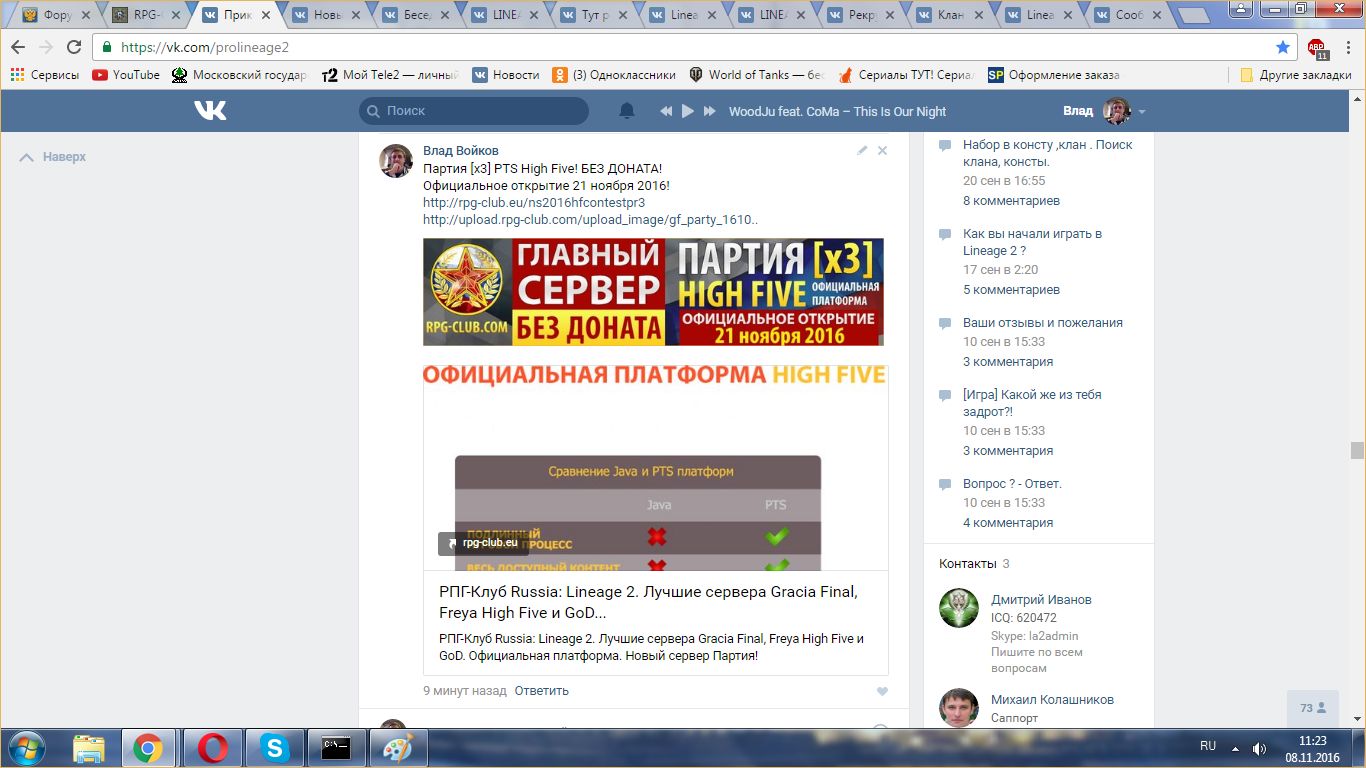Edit the post with the pencil icon
Image resolution: width=1366 pixels, height=768 pixels.
[x=862, y=150]
